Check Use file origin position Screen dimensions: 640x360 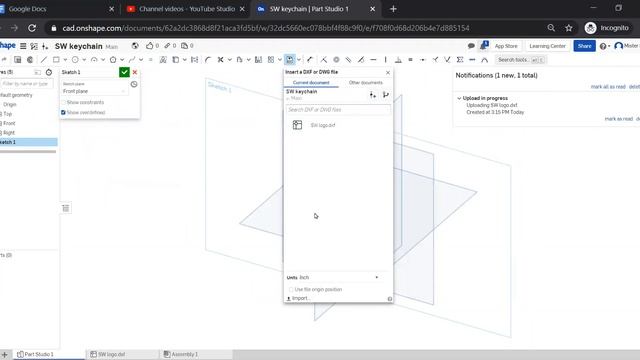(291, 289)
